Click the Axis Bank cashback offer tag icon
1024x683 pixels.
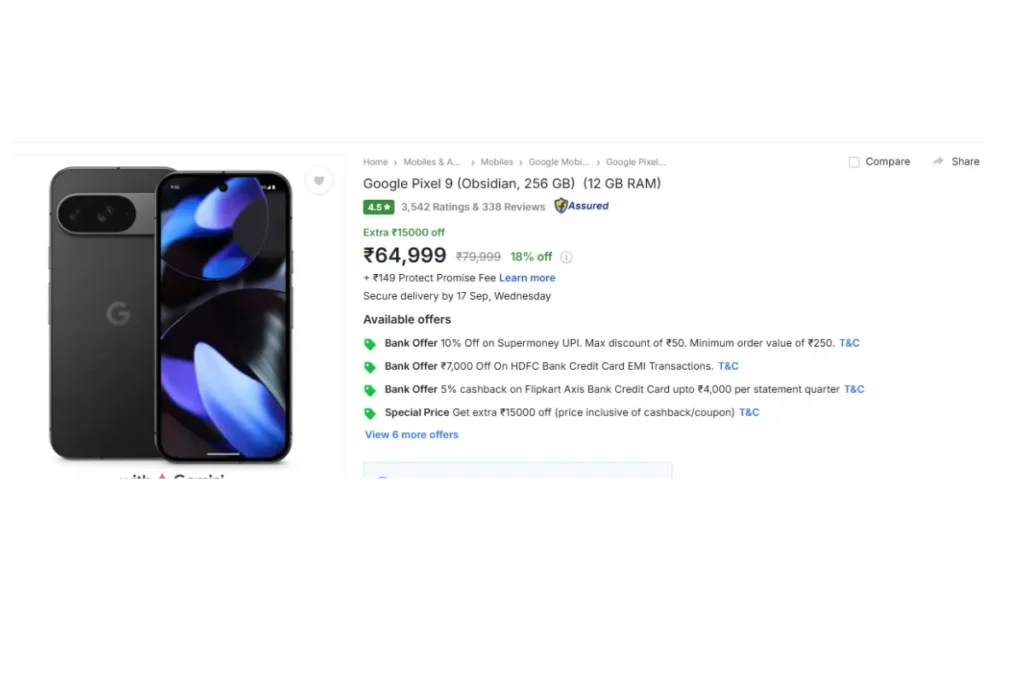[370, 390]
